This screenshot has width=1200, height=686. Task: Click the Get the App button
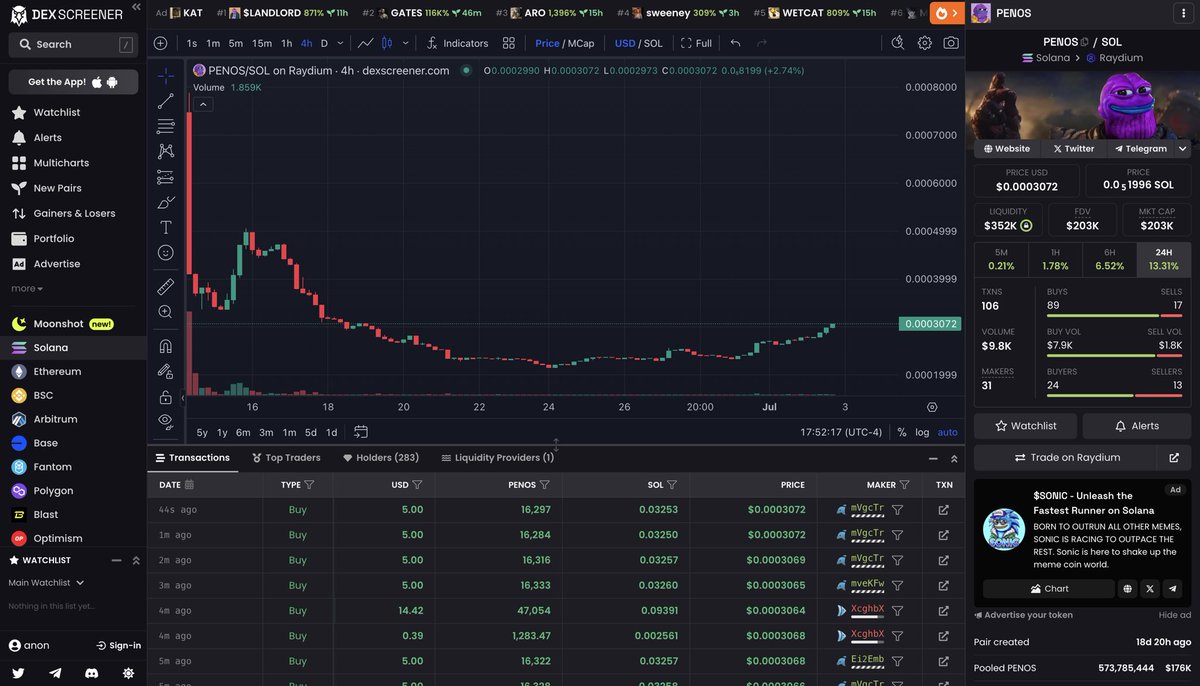tap(73, 82)
